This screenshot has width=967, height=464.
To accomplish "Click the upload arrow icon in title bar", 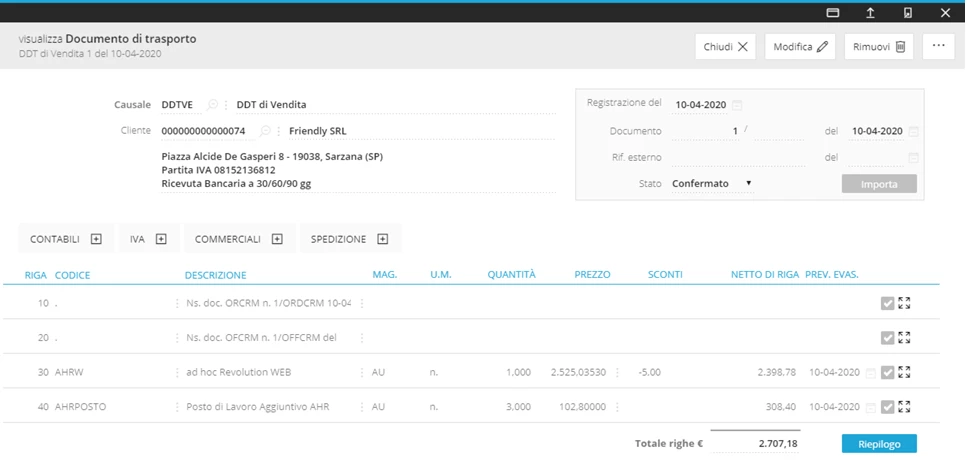I will [x=871, y=12].
